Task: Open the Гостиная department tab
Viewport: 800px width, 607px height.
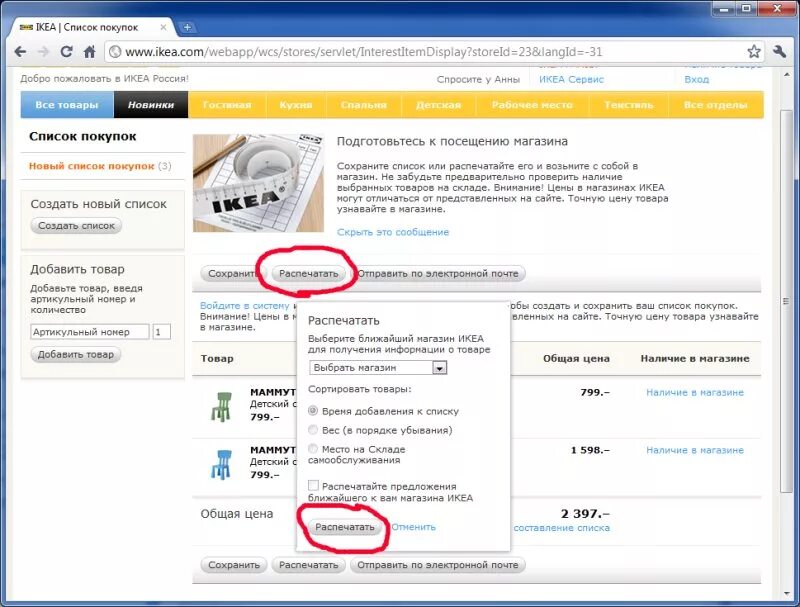Action: pos(227,105)
